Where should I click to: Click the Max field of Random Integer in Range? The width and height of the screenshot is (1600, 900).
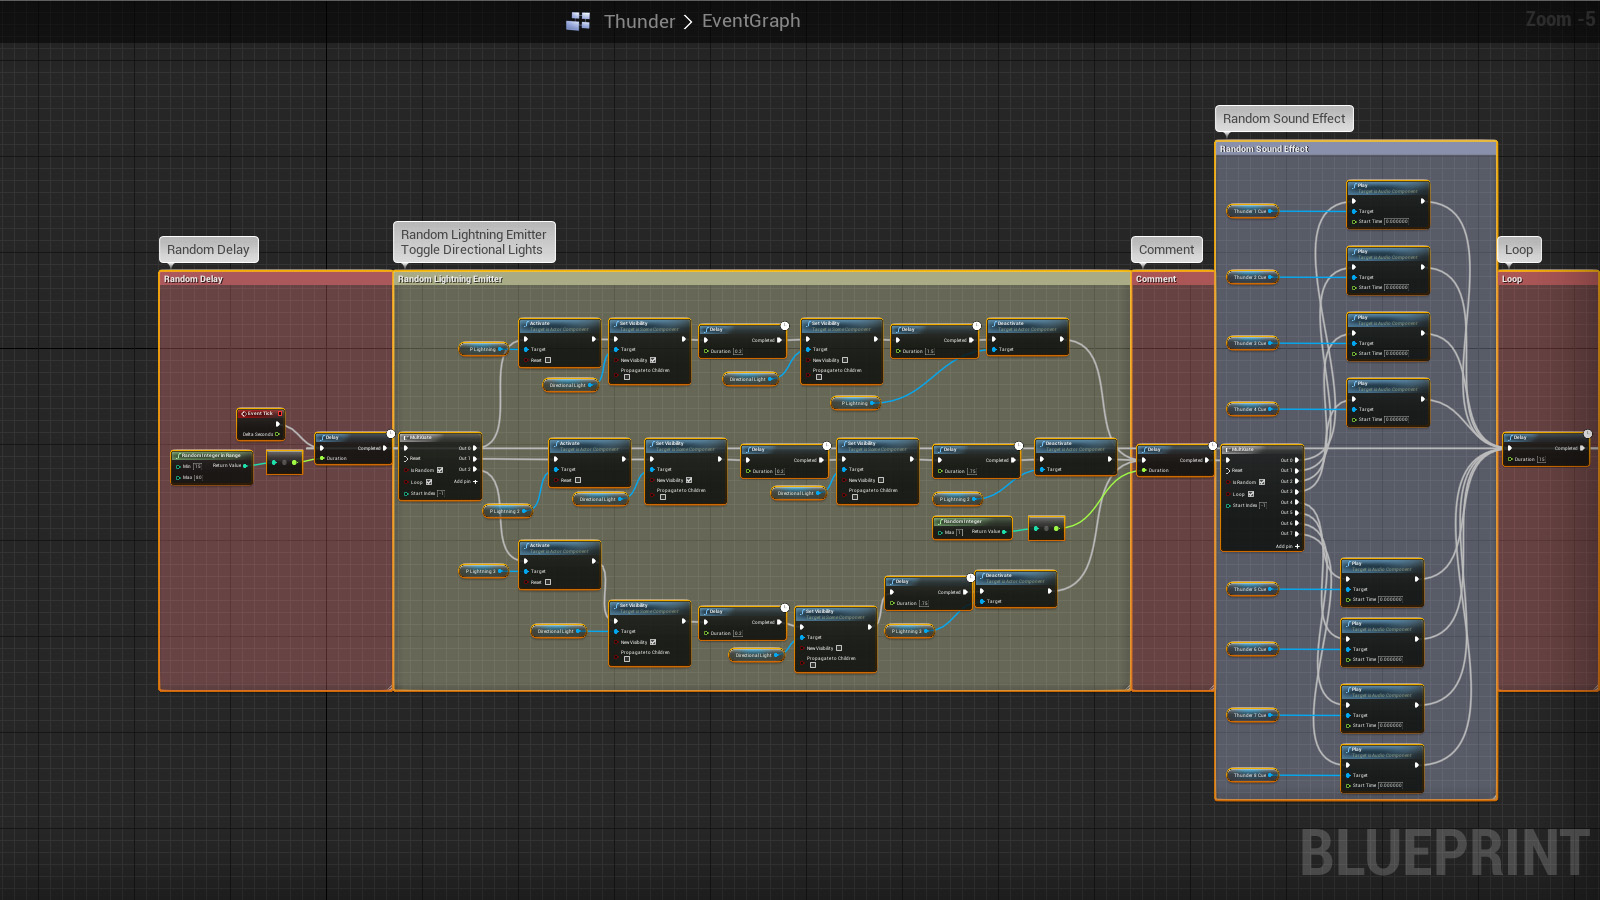[x=198, y=477]
